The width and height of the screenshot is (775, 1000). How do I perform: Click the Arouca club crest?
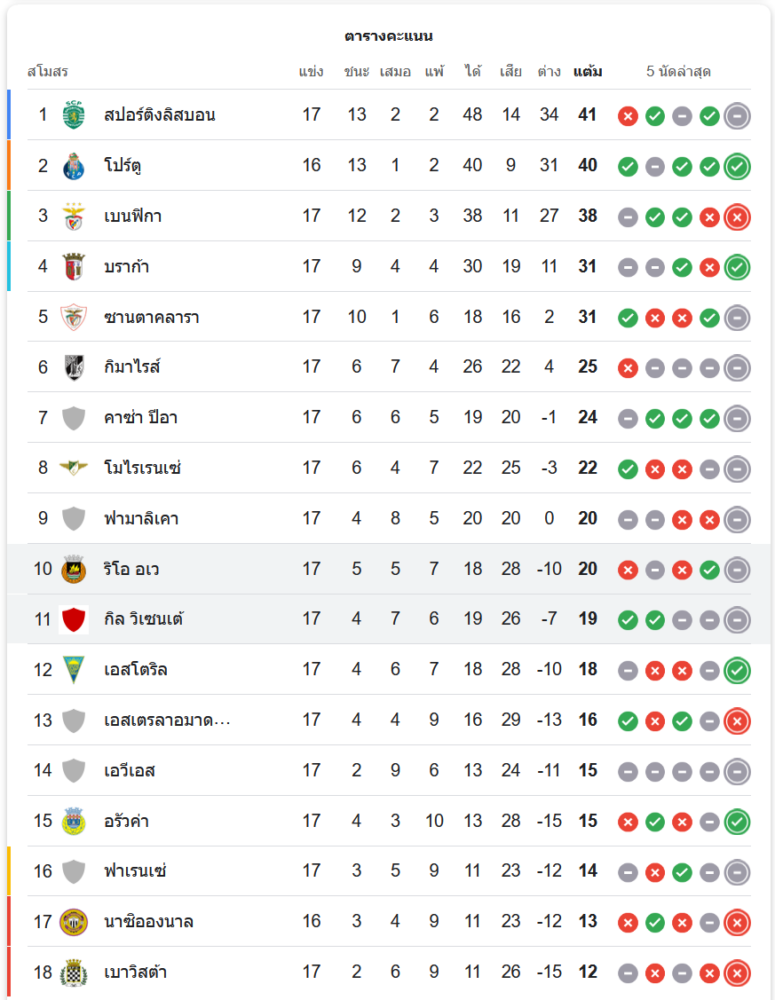pos(74,821)
